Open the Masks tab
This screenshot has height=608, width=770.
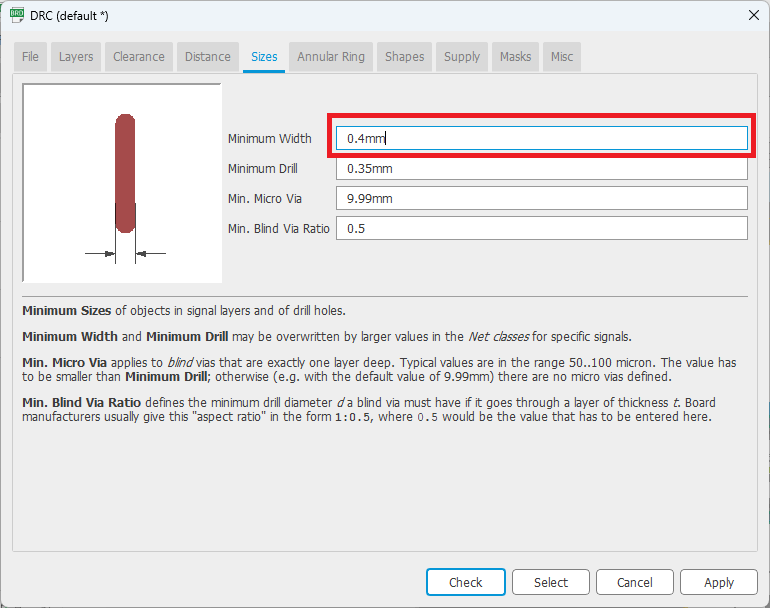tap(516, 57)
